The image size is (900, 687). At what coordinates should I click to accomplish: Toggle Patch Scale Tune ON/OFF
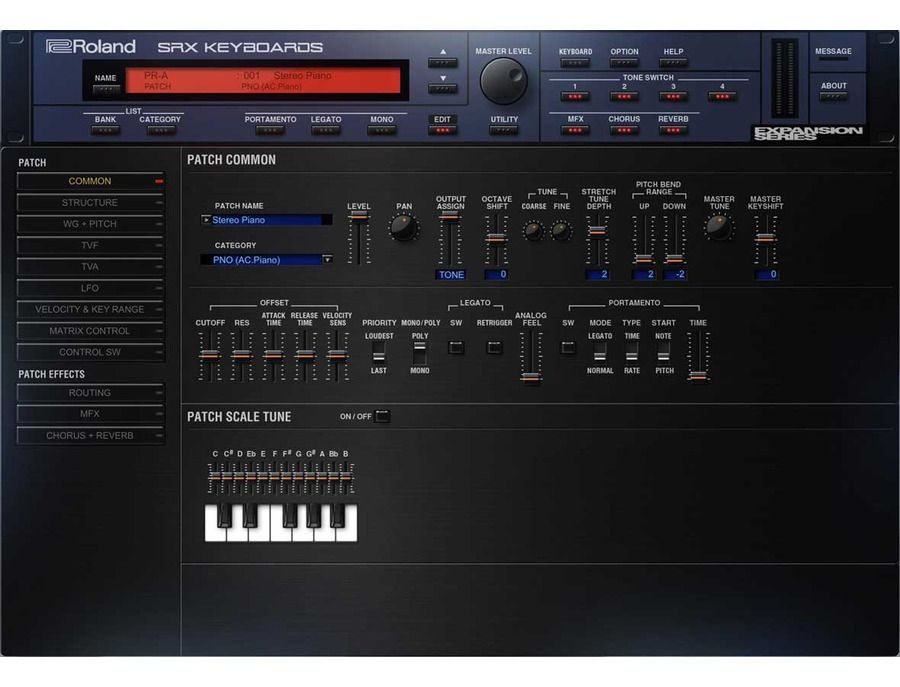[382, 416]
